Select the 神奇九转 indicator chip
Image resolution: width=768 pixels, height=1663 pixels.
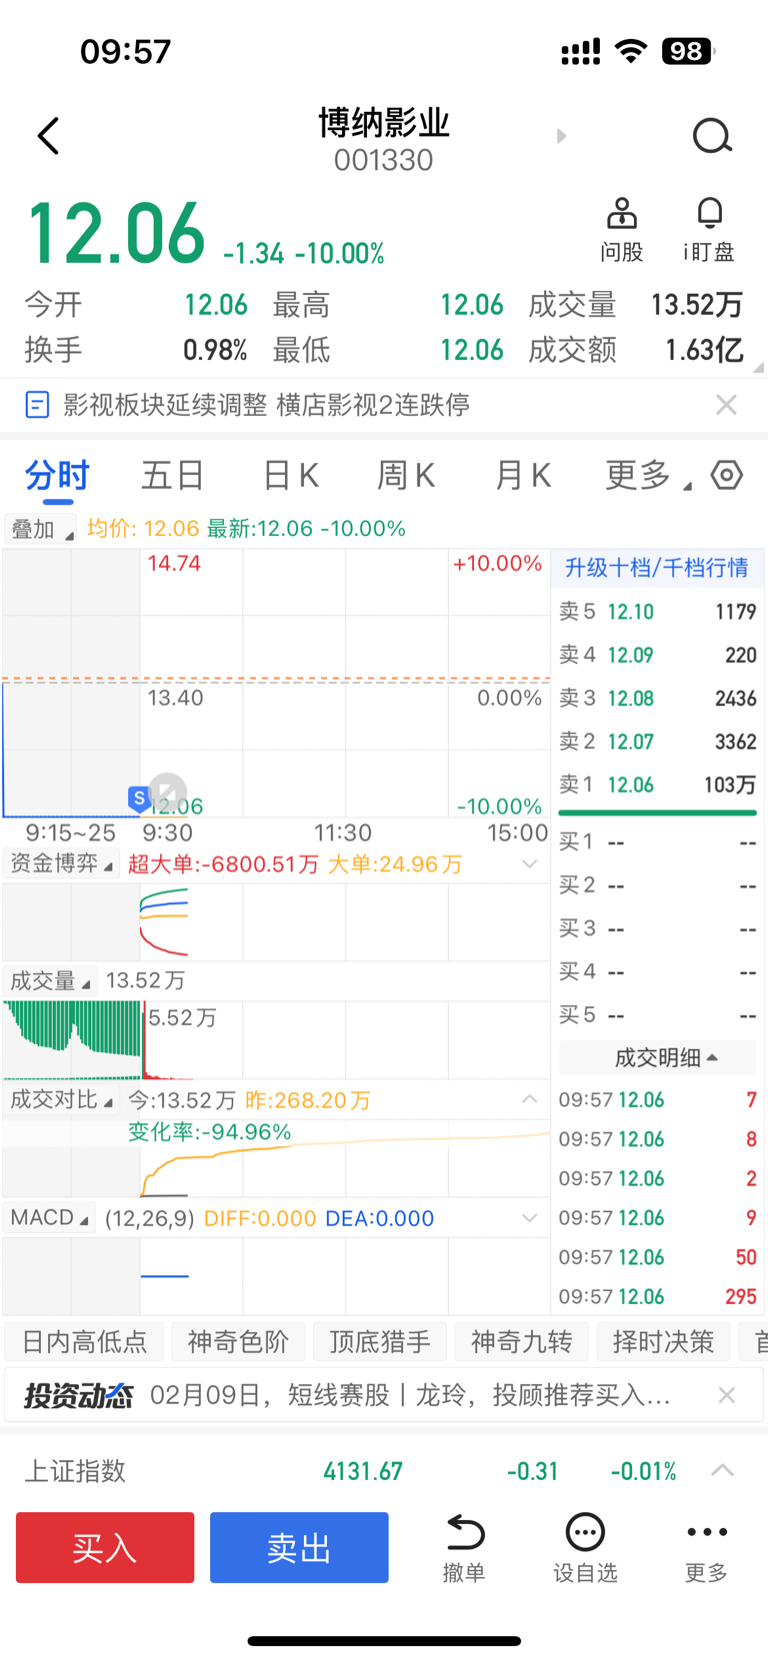[x=521, y=1341]
